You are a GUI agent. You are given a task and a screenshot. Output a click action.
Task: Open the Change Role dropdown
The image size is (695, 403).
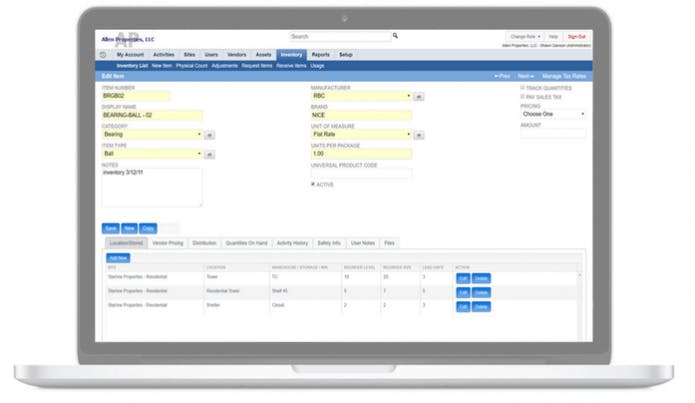(525, 37)
